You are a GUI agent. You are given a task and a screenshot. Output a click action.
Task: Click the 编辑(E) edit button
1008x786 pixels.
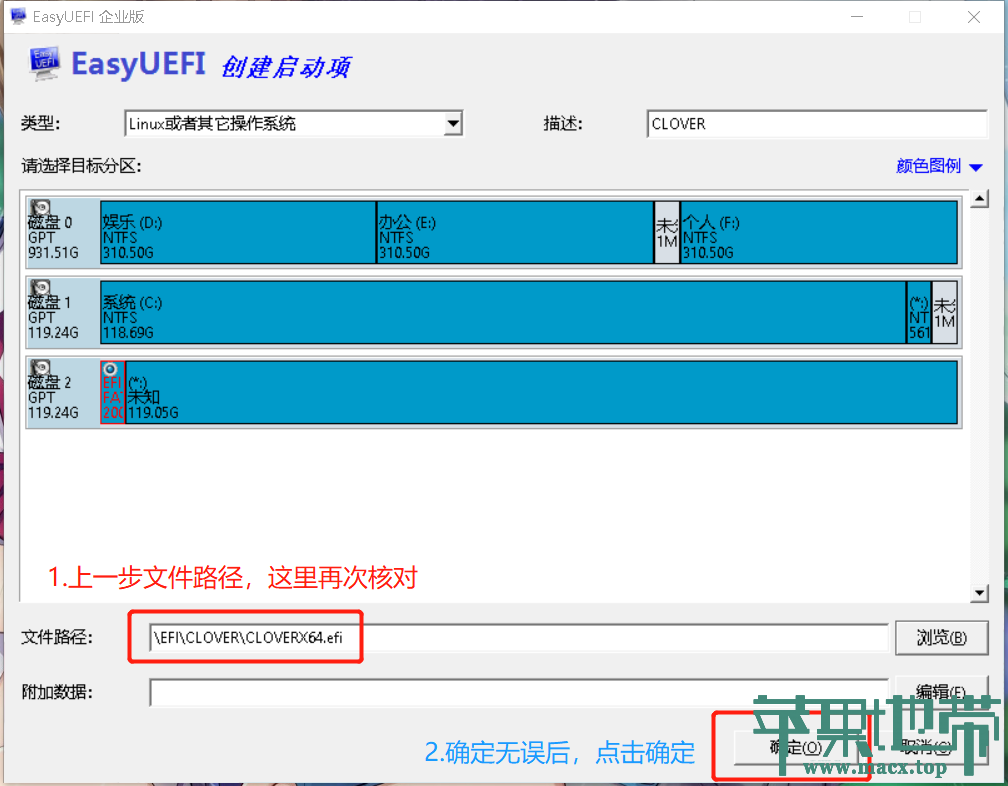point(941,692)
